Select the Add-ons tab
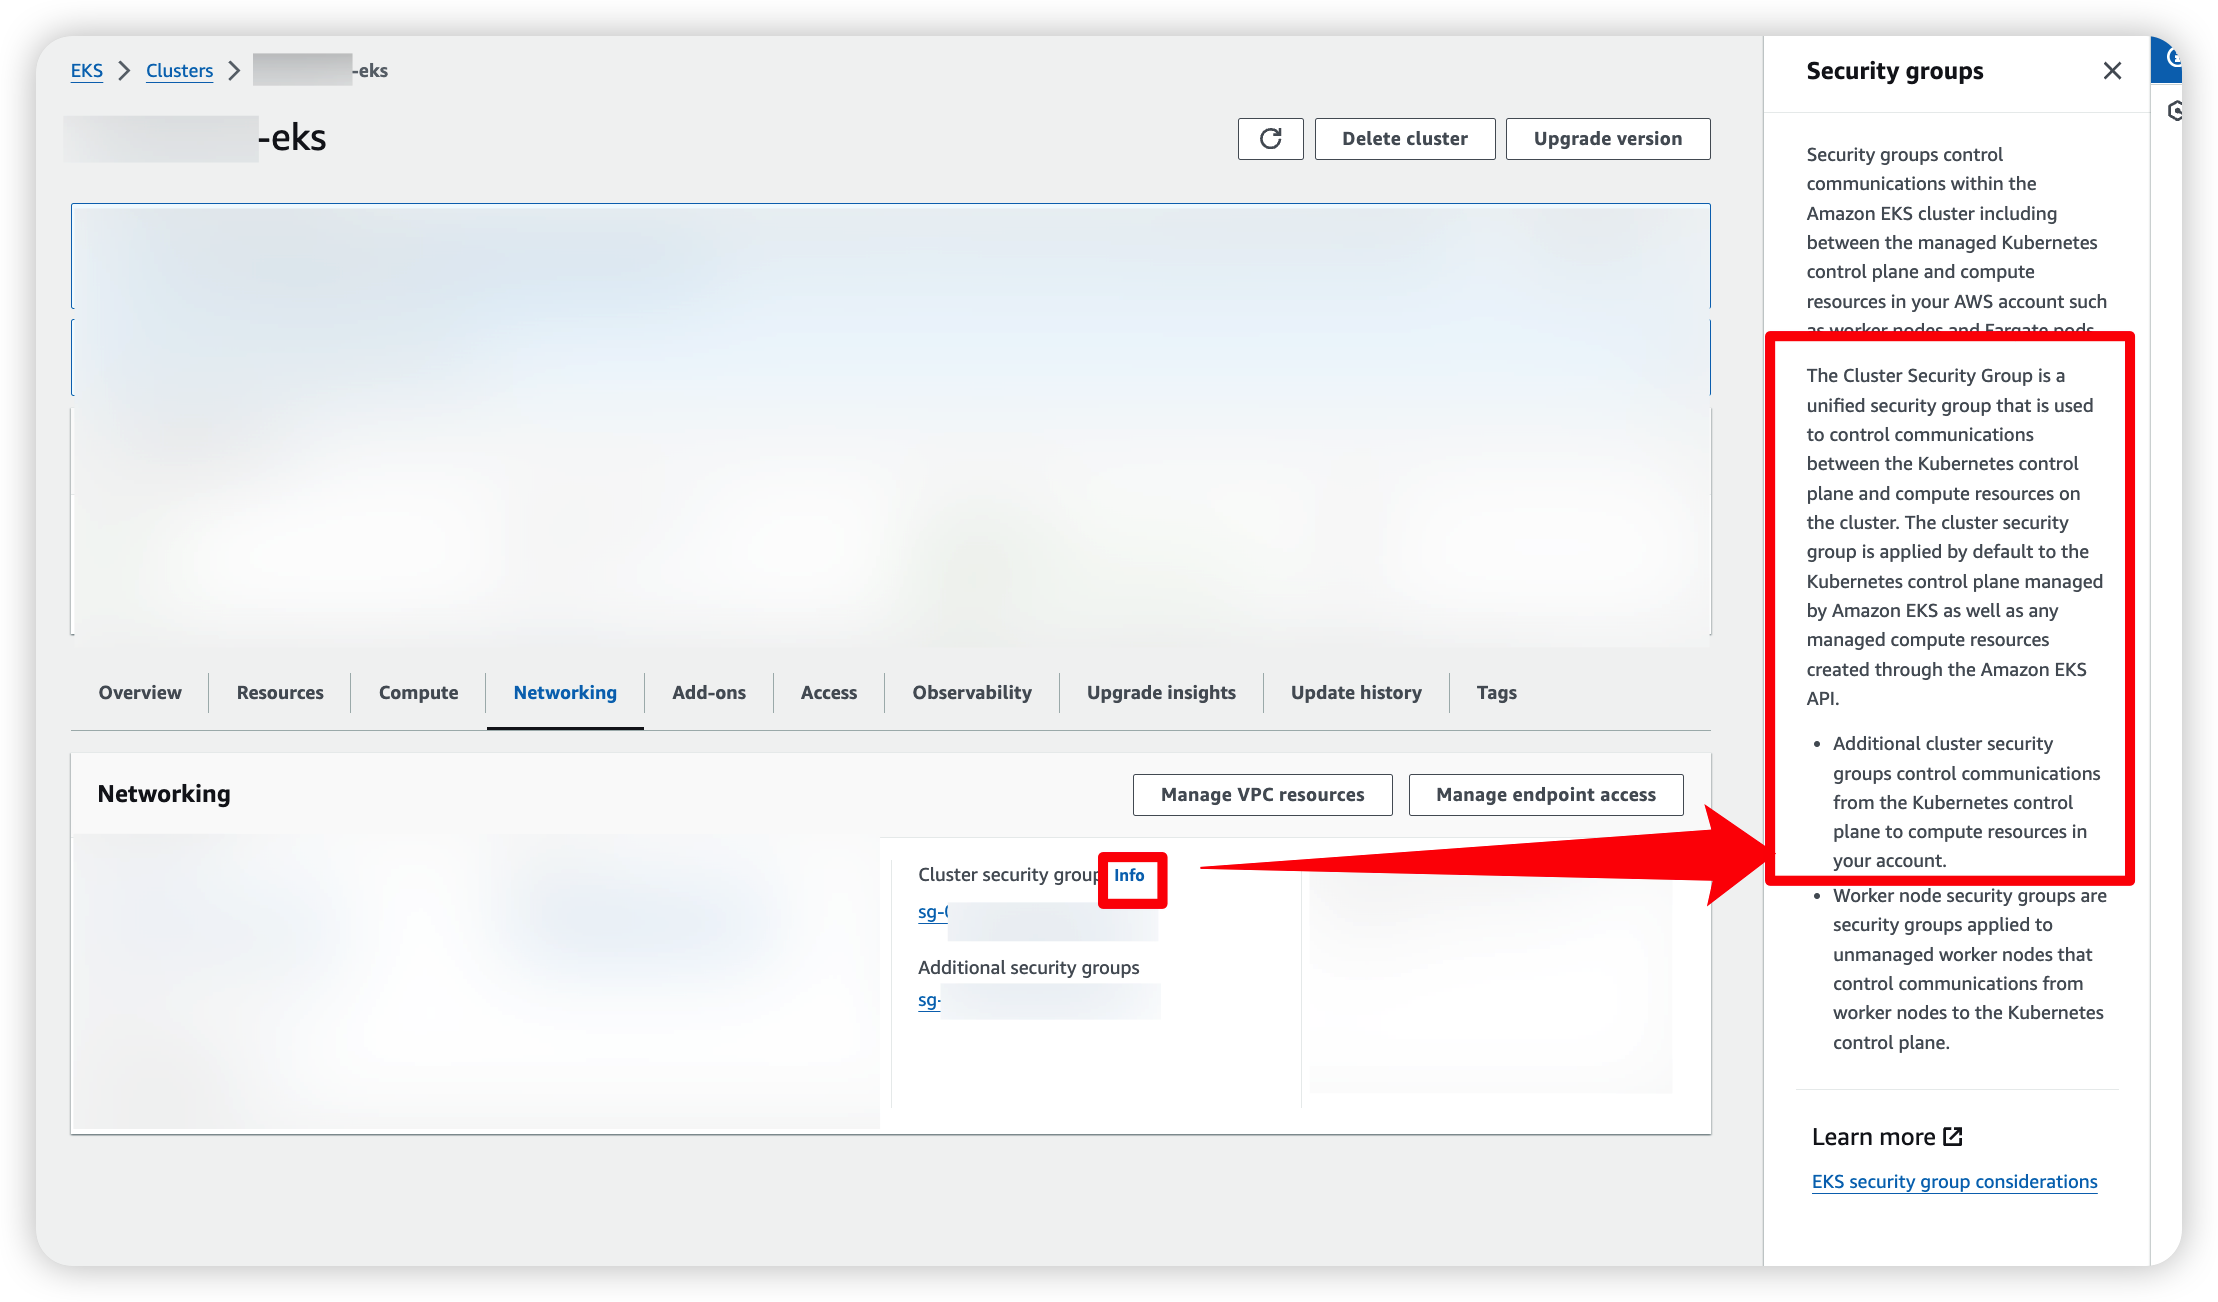Image resolution: width=2218 pixels, height=1302 pixels. coord(709,693)
